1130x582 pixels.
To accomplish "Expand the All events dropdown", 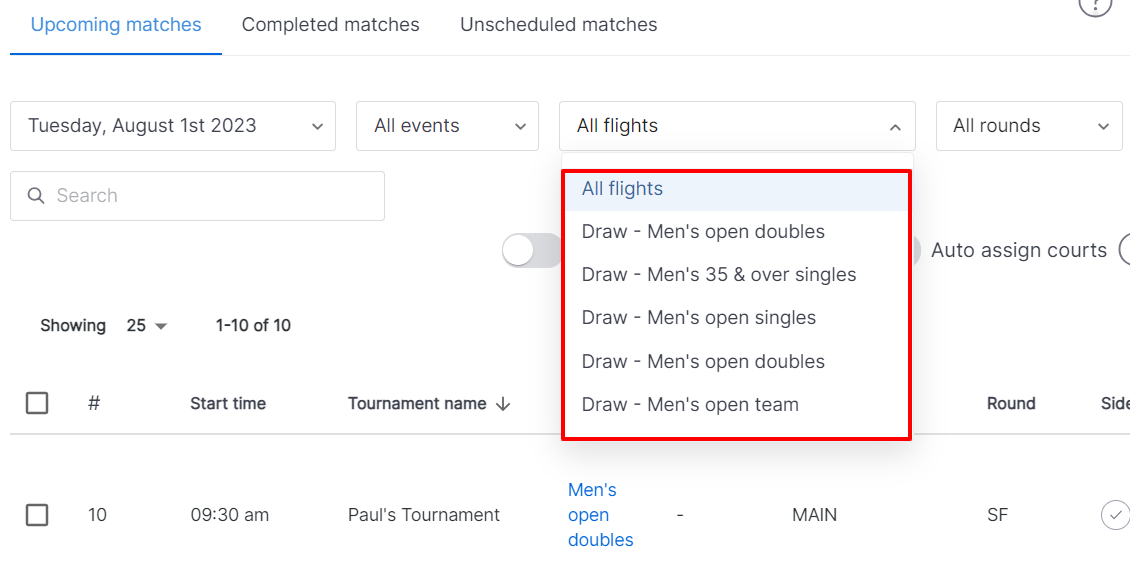I will click(448, 126).
